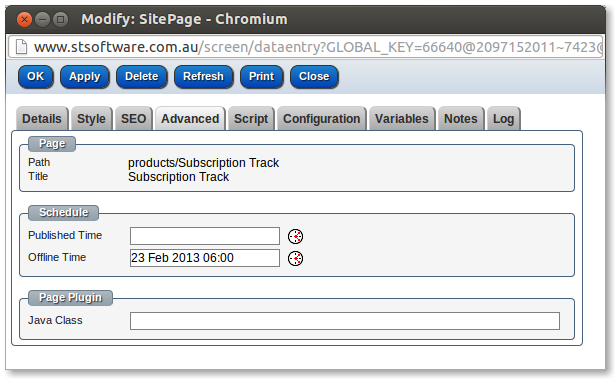Click the Delete button

tap(142, 77)
